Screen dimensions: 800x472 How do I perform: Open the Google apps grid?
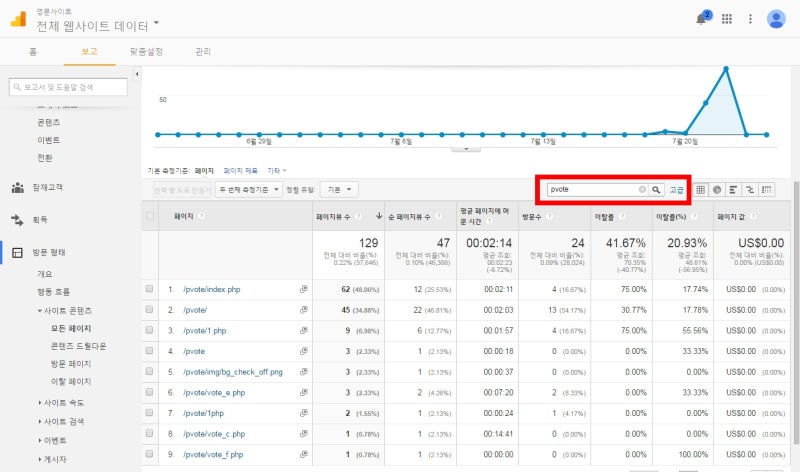(727, 19)
